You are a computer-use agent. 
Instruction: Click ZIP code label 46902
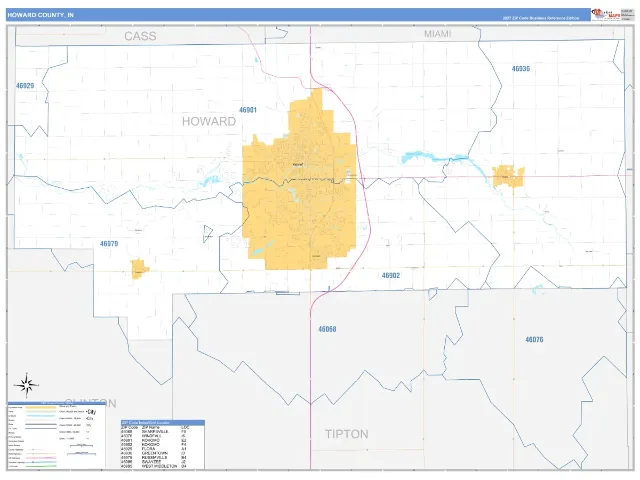(x=391, y=276)
